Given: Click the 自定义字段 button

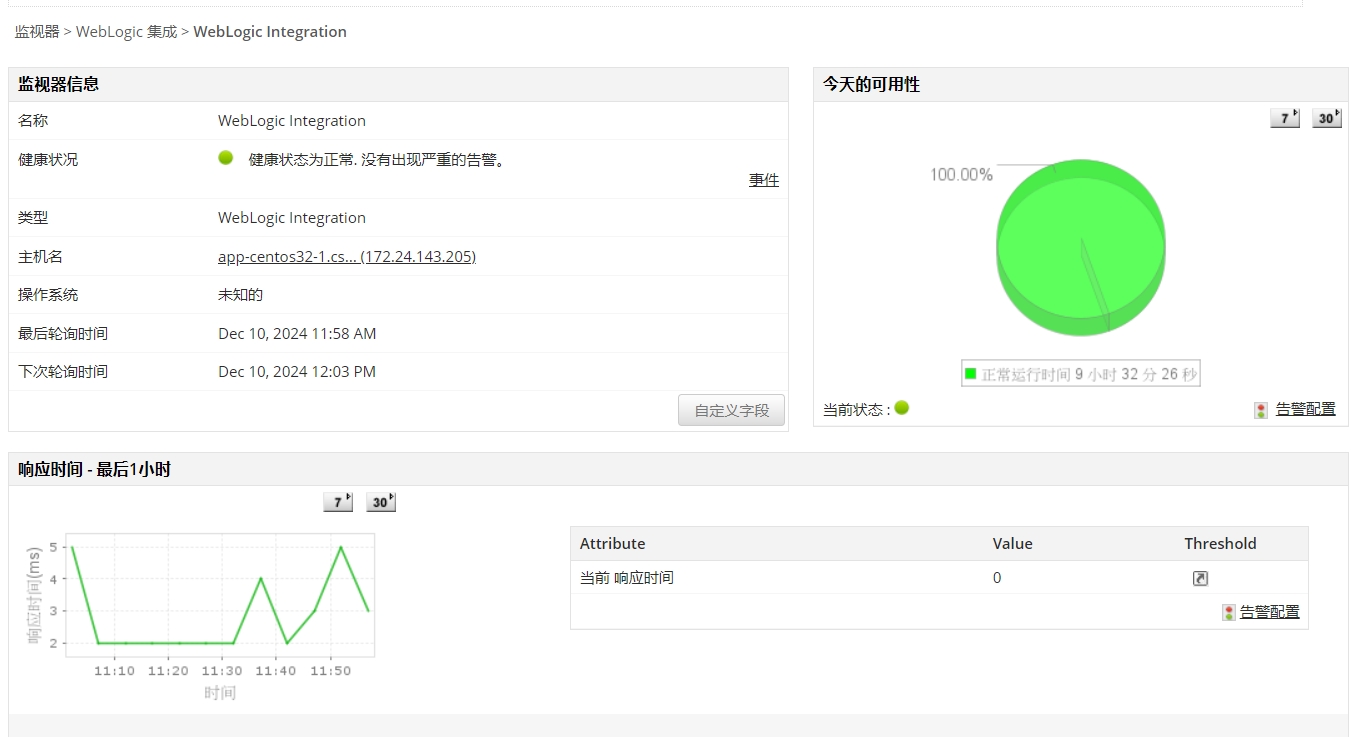Looking at the screenshot, I should click(731, 410).
